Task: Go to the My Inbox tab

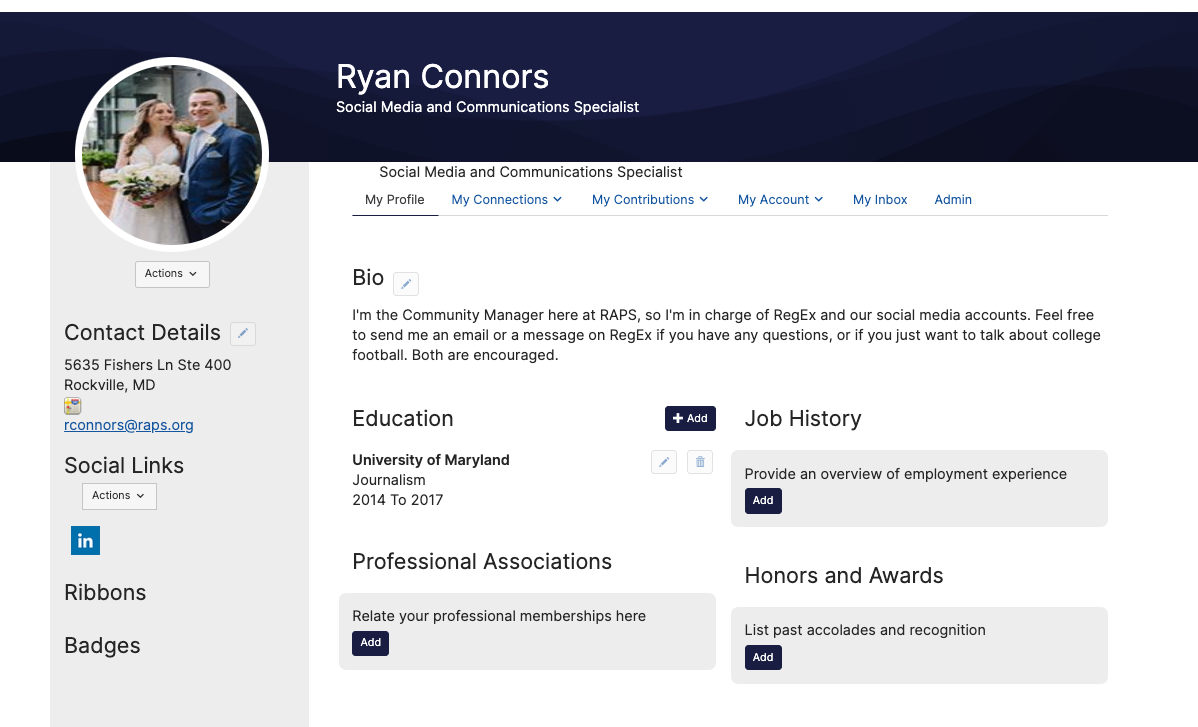Action: point(880,200)
